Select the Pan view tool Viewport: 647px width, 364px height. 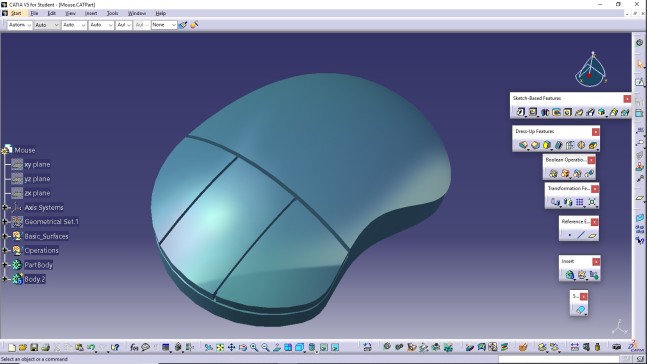tap(231, 347)
